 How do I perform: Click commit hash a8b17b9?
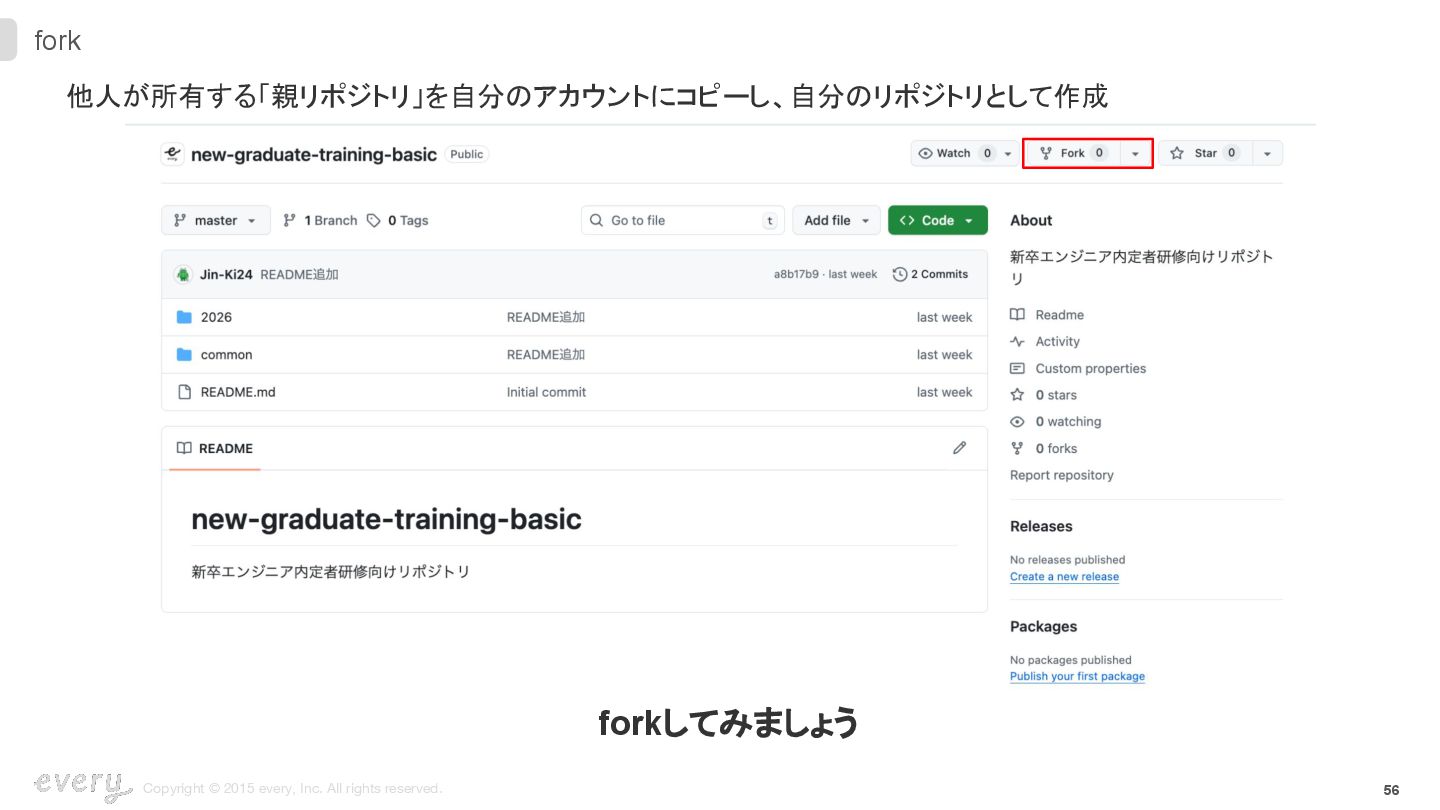pyautogui.click(x=796, y=274)
